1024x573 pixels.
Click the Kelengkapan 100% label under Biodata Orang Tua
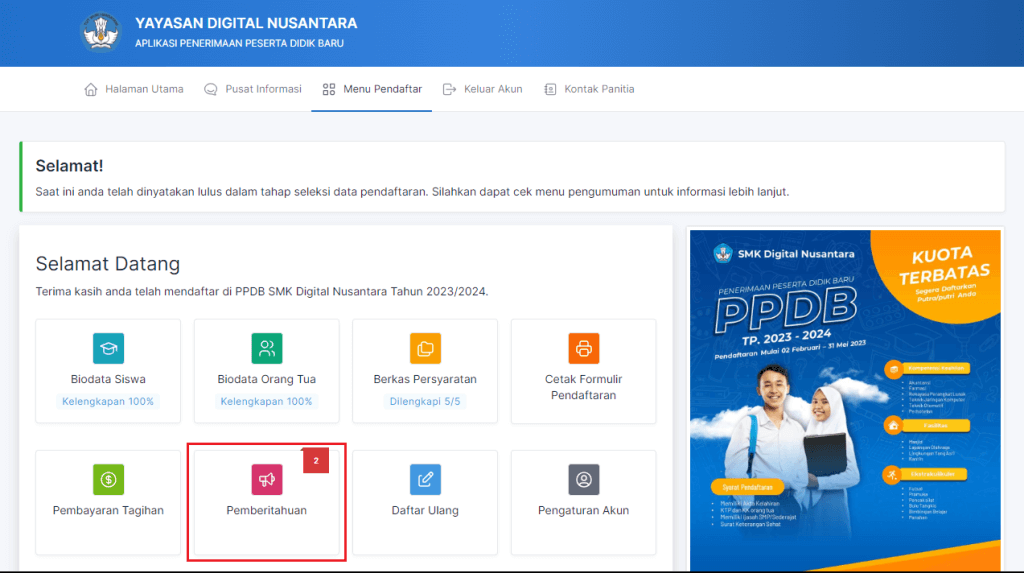pyautogui.click(x=267, y=401)
